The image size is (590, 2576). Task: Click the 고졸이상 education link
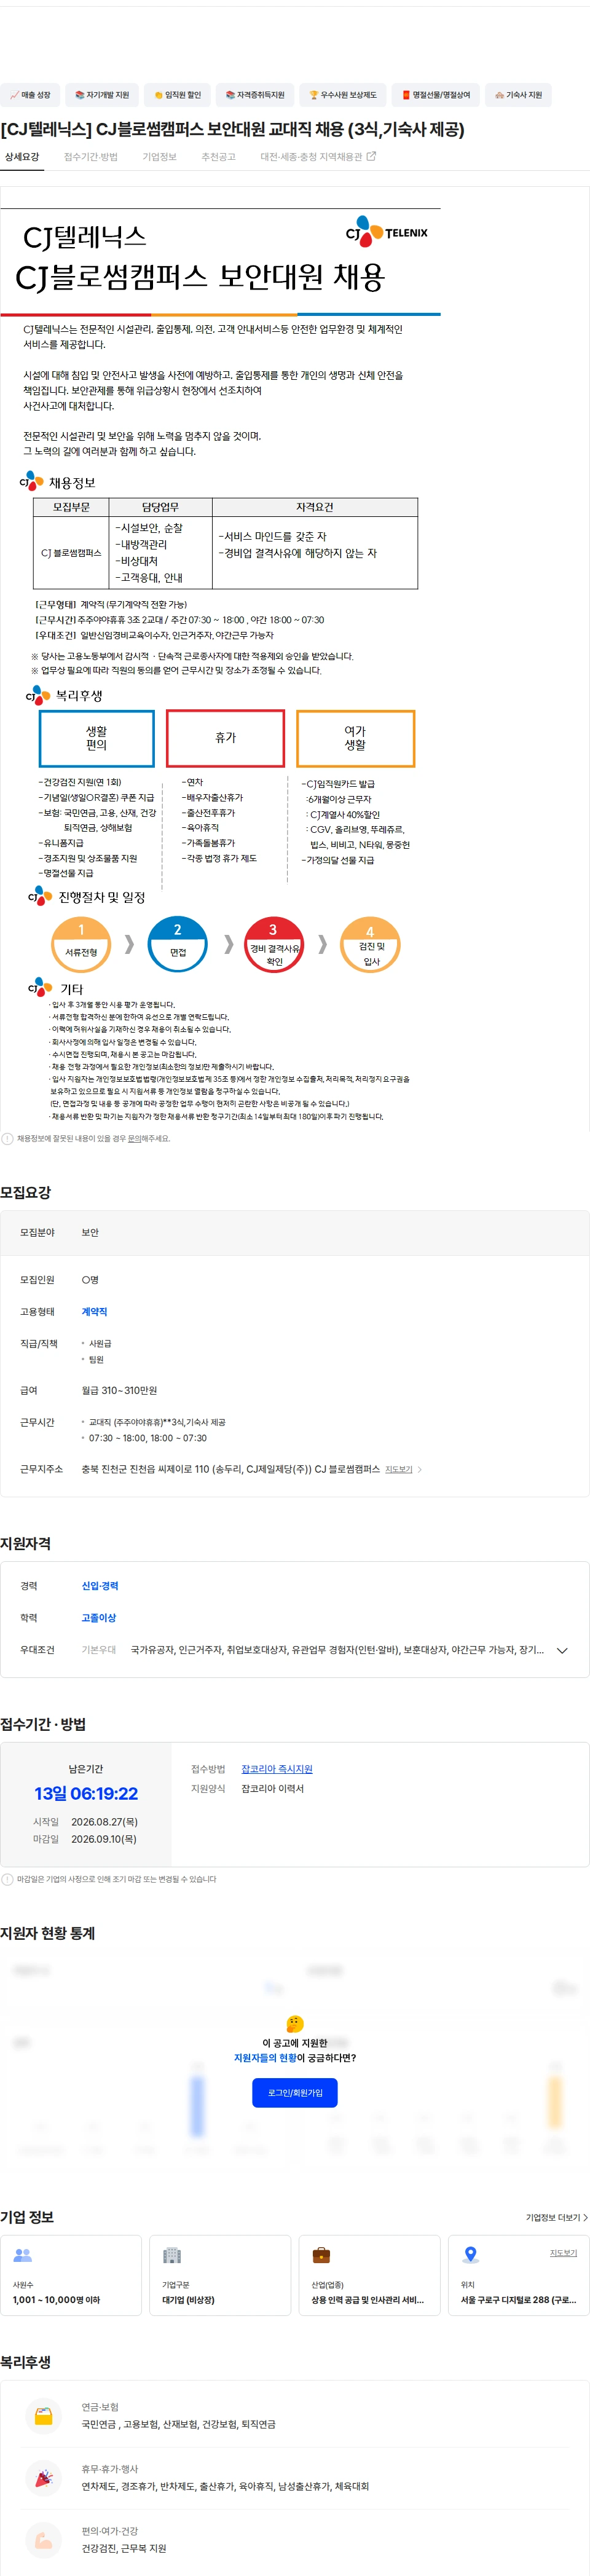(x=99, y=1618)
